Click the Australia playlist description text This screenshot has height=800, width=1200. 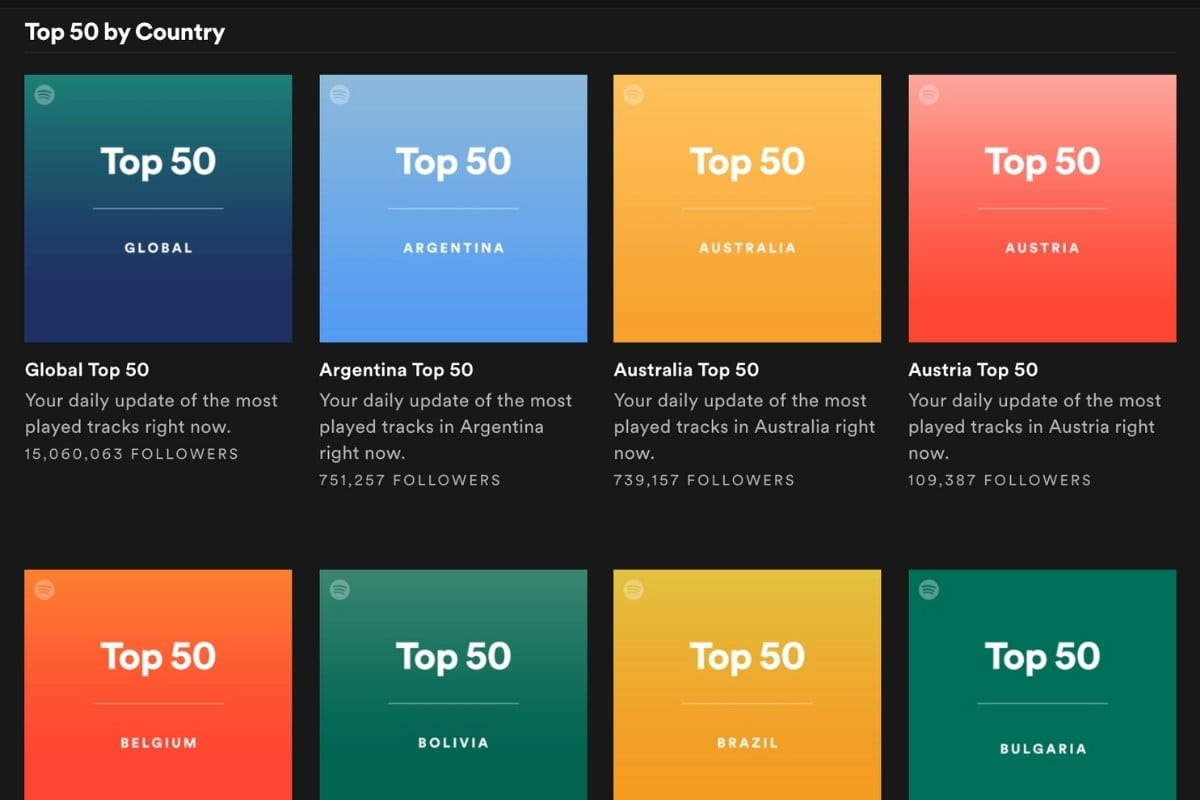tap(744, 427)
